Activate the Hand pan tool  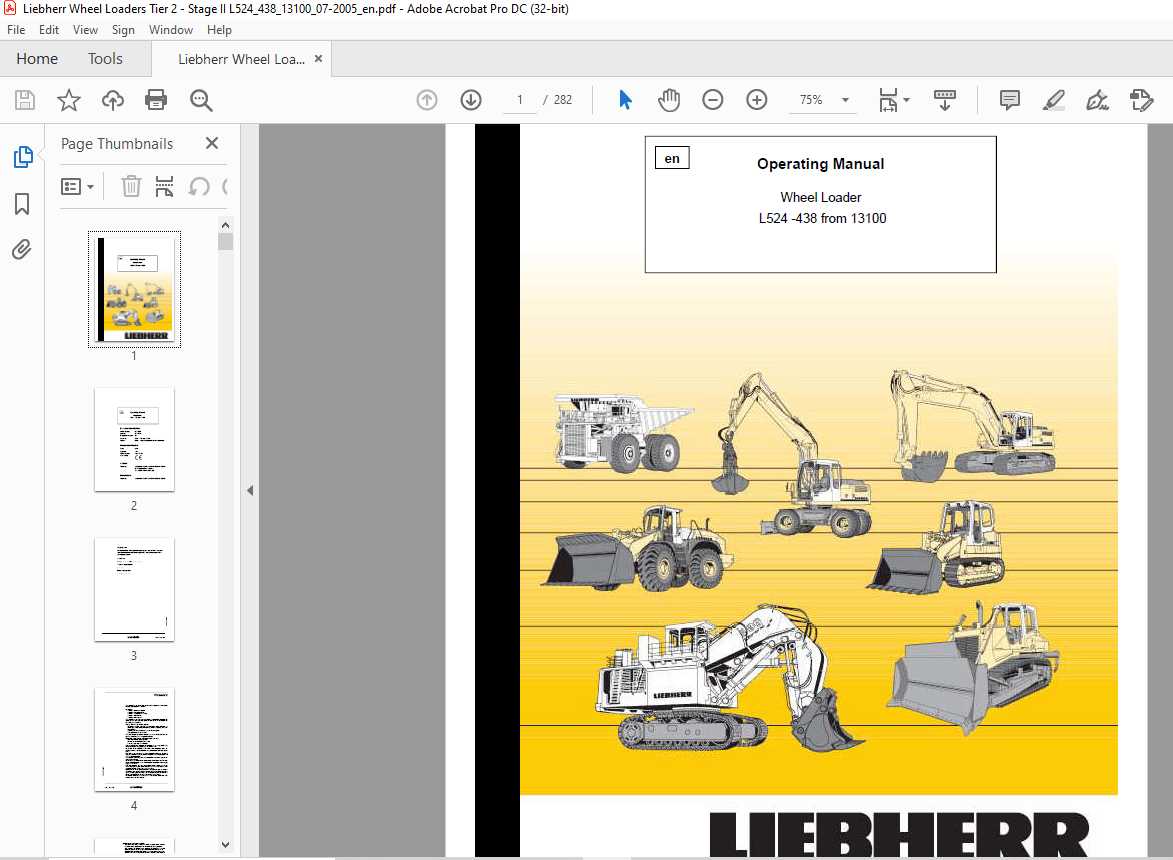click(x=669, y=99)
